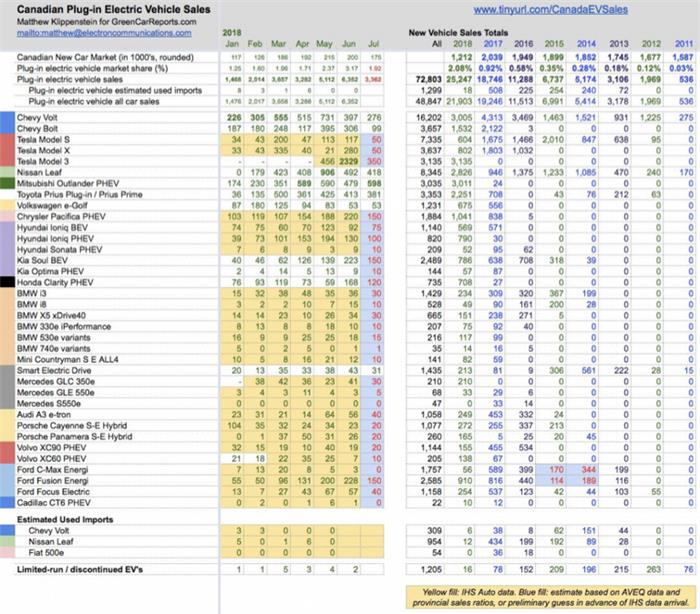Click the blue swatch beside Cadillac CT6 PHEV

pyautogui.click(x=8, y=502)
